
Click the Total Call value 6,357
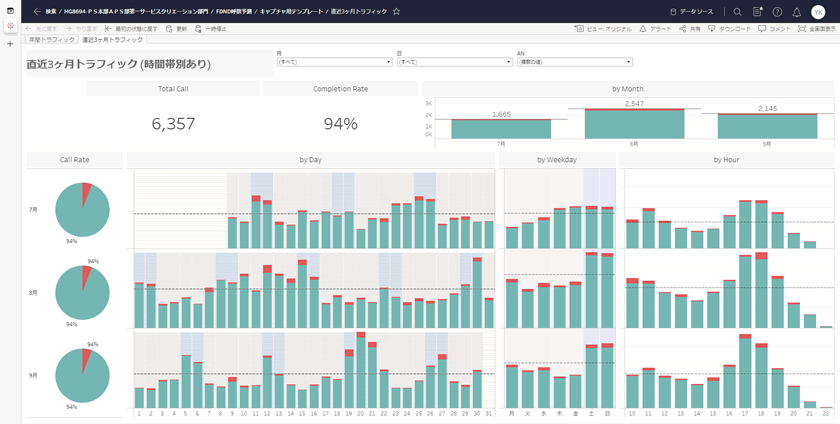(x=173, y=124)
